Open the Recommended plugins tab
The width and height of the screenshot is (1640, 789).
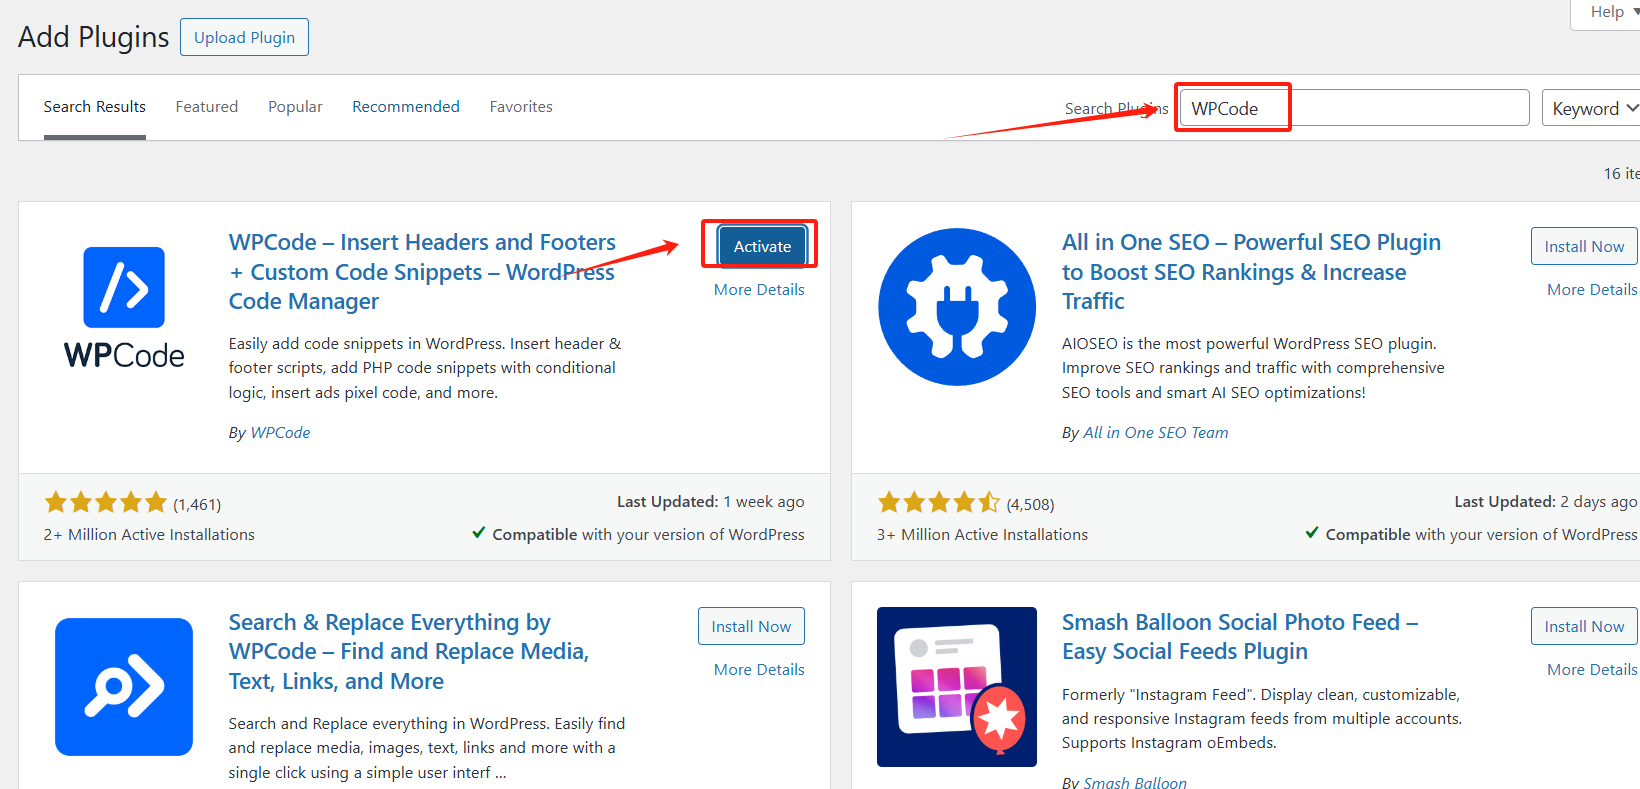[406, 107]
